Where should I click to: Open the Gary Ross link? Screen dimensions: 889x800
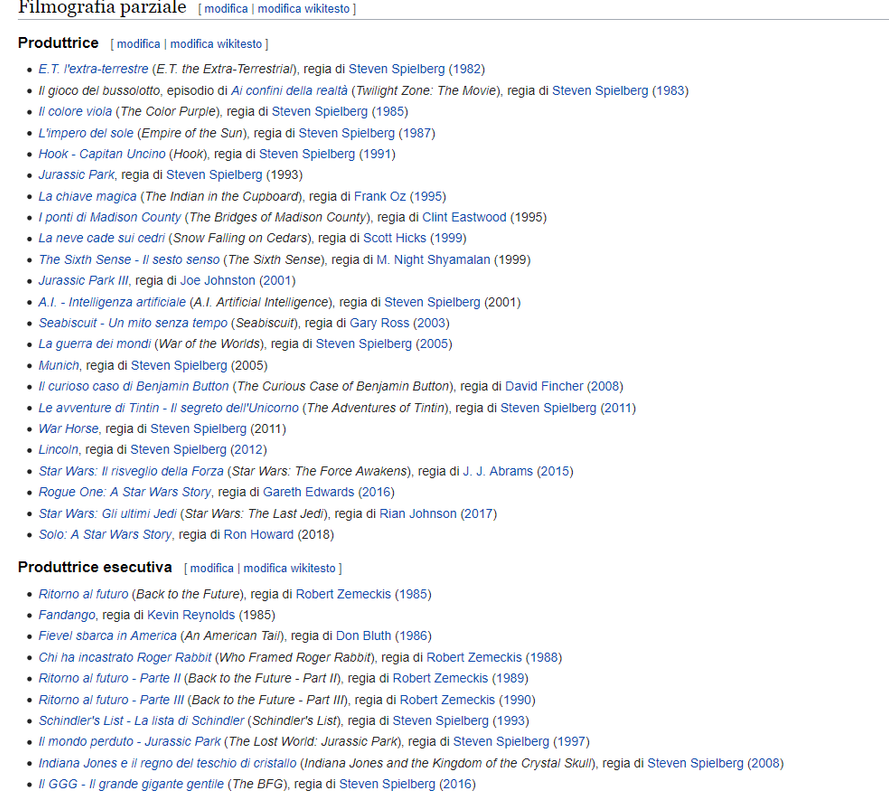(x=379, y=323)
